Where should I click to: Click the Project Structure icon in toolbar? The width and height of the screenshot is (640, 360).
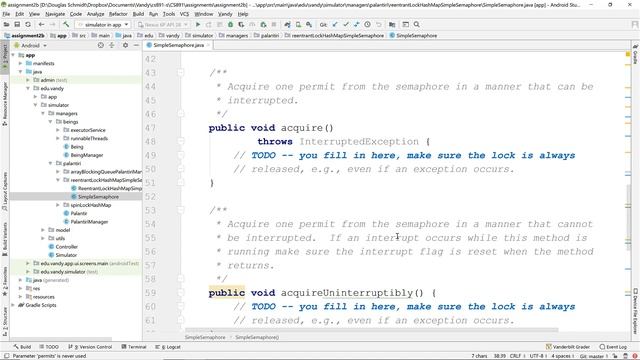coord(392,24)
